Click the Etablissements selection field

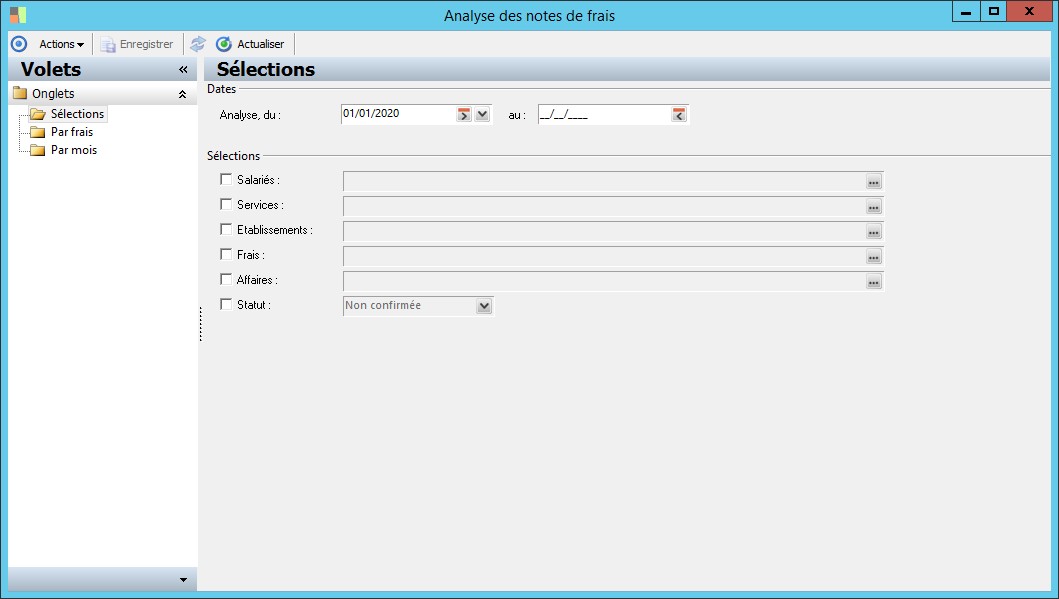click(604, 232)
